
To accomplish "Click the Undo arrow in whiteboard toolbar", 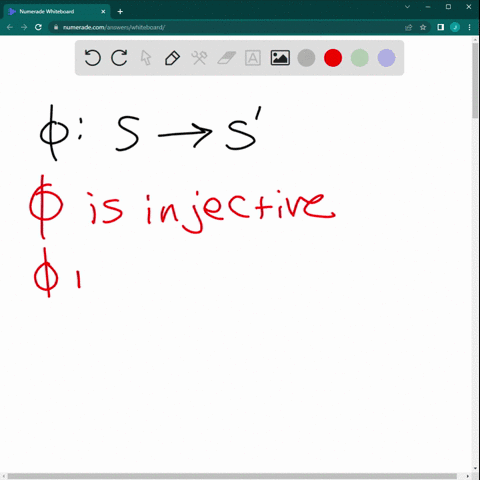I will click(x=92, y=58).
